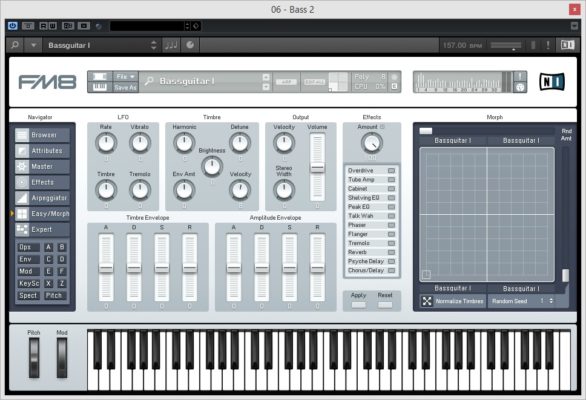Toggle the rack view icon above the keyboard icon
Viewport: 586px width, 400px height.
click(x=99, y=76)
